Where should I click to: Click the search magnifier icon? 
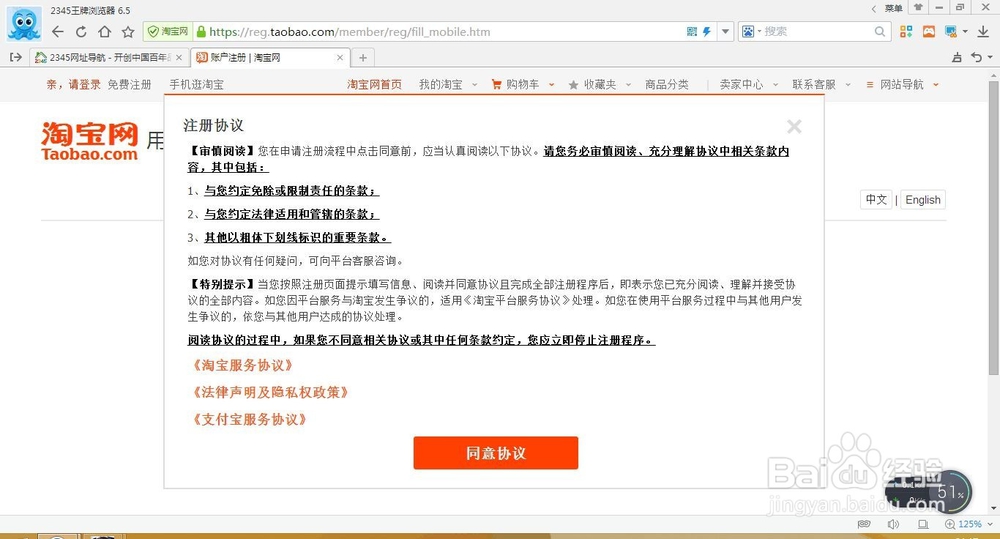880,31
